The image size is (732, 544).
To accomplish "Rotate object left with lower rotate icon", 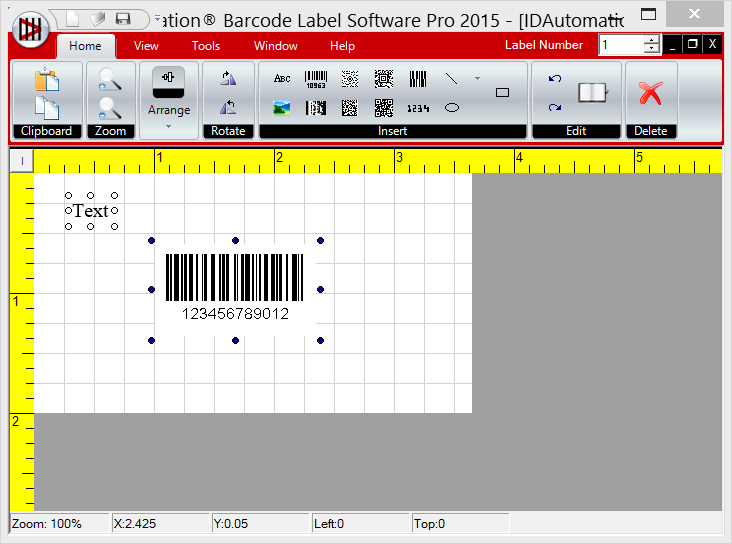I will (x=228, y=107).
